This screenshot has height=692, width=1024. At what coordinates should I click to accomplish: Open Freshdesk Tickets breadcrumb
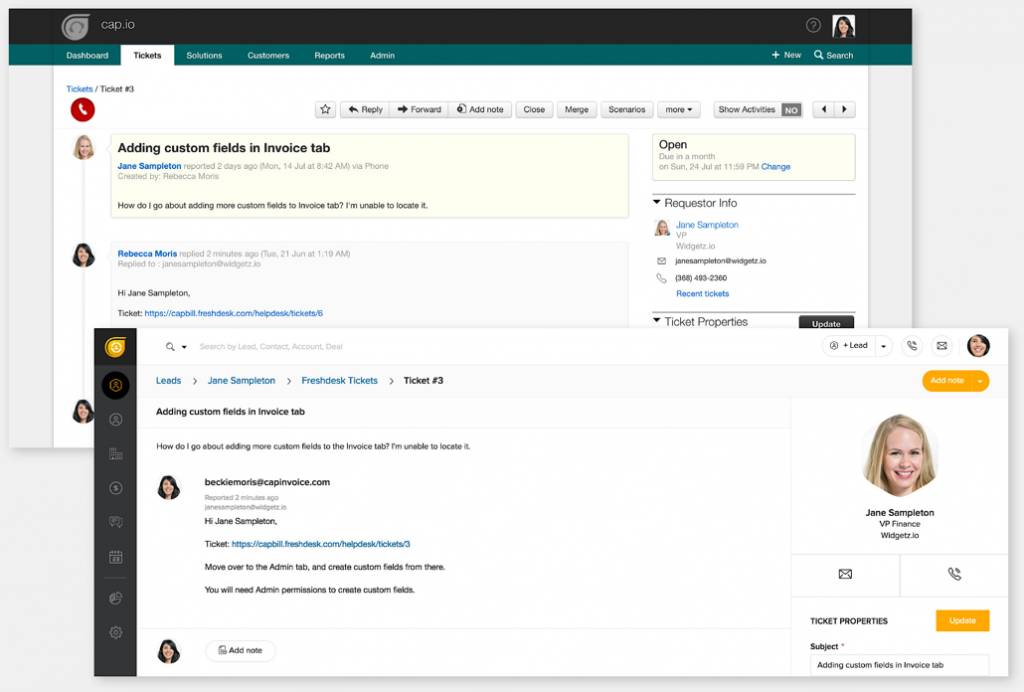coord(340,381)
